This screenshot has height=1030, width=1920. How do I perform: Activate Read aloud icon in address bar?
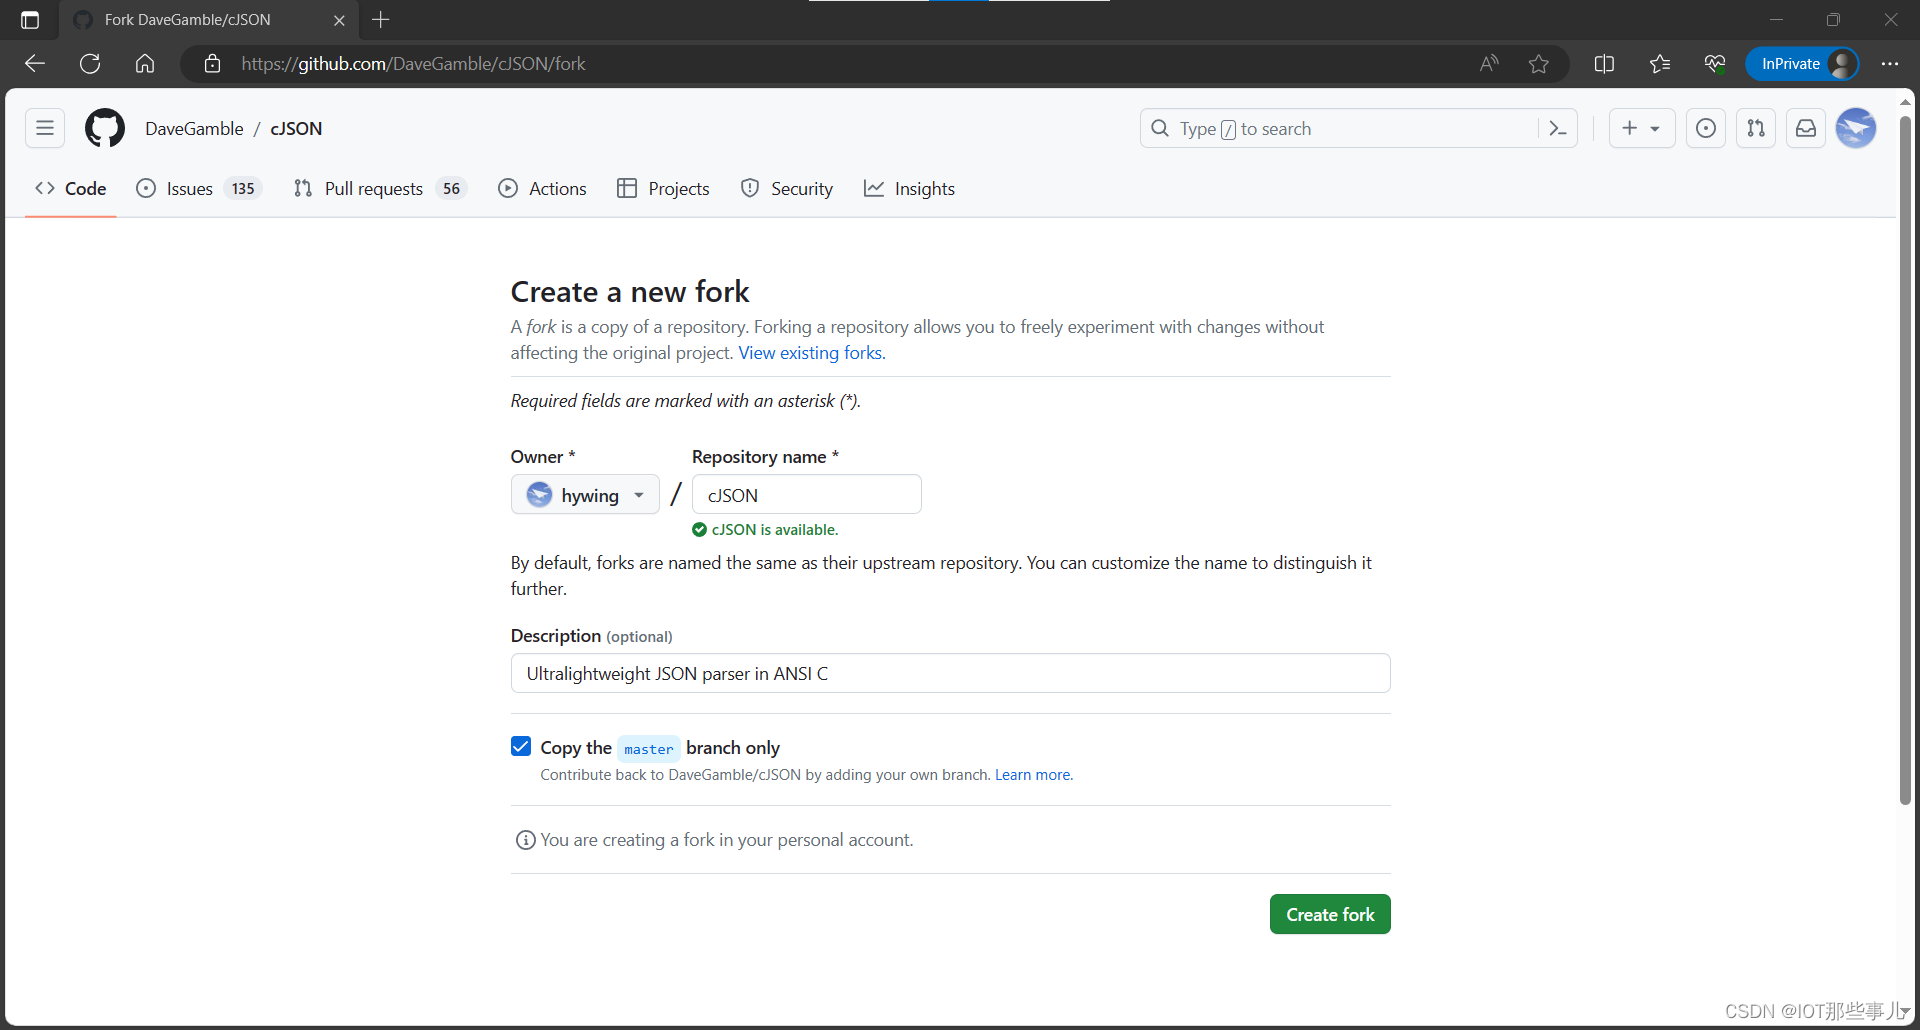[x=1489, y=64]
